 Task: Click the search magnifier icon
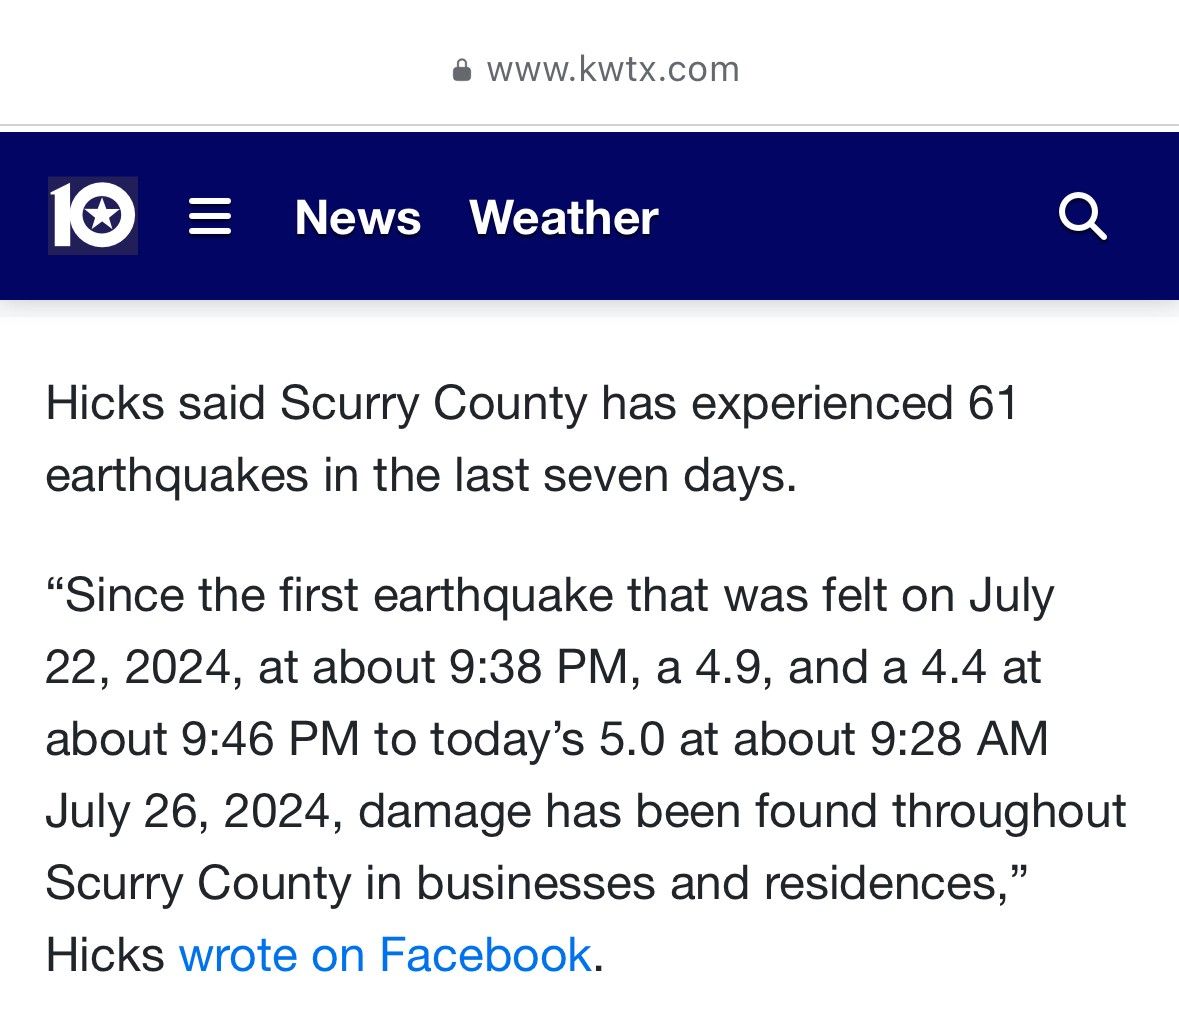(x=1082, y=217)
